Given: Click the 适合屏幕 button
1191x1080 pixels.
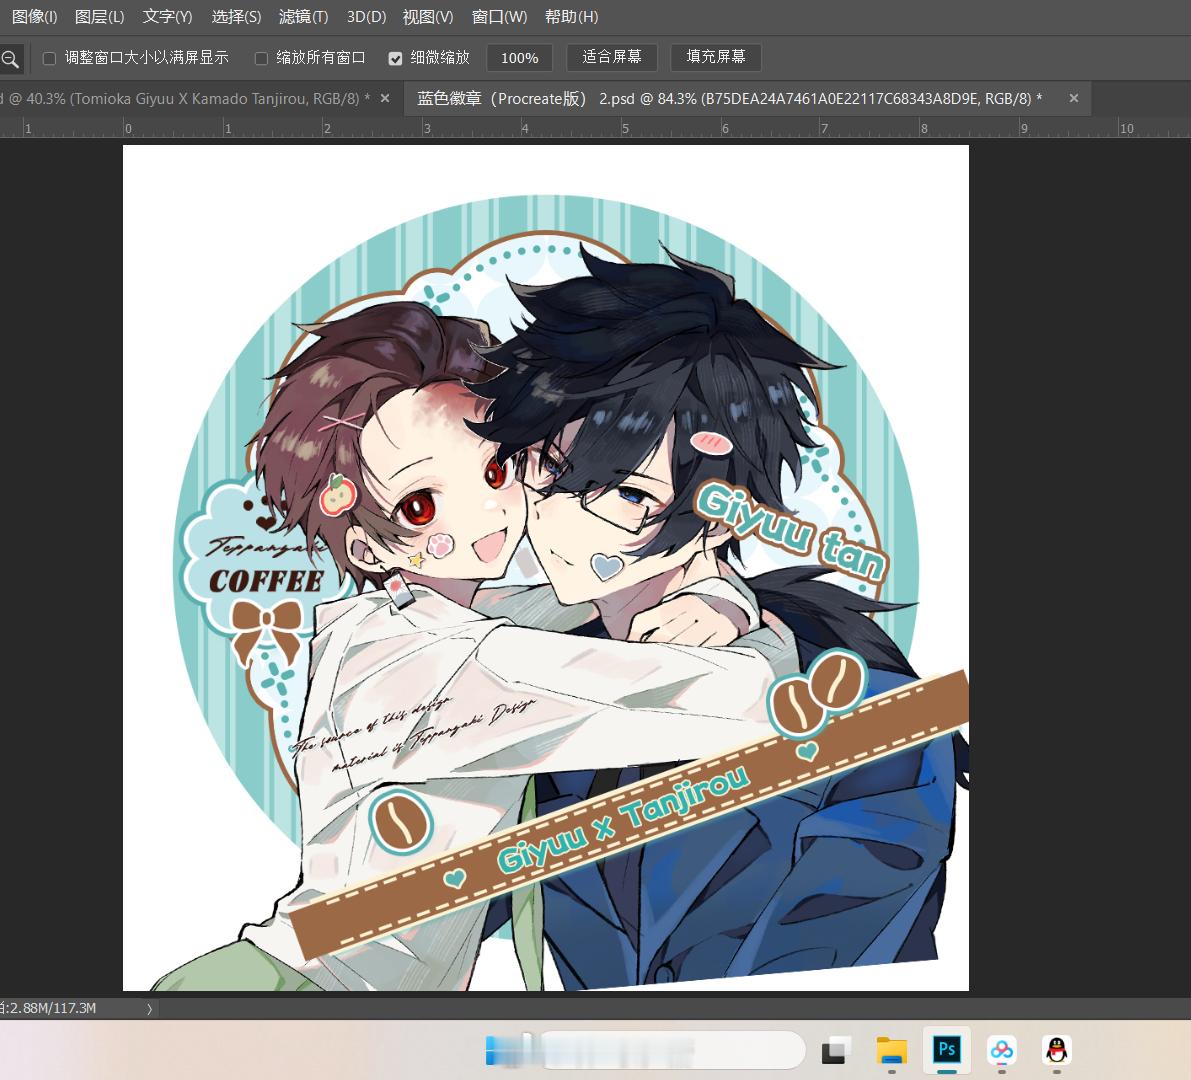Looking at the screenshot, I should pos(611,57).
